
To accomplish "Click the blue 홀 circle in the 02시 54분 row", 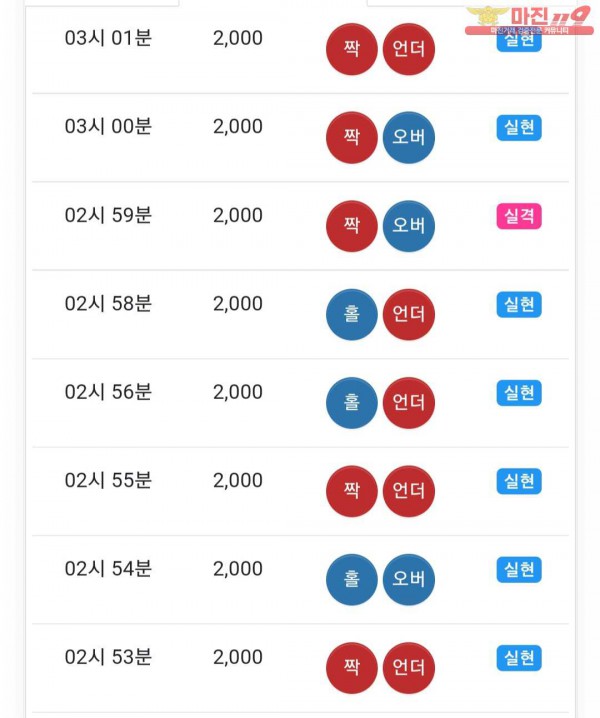I will (351, 579).
